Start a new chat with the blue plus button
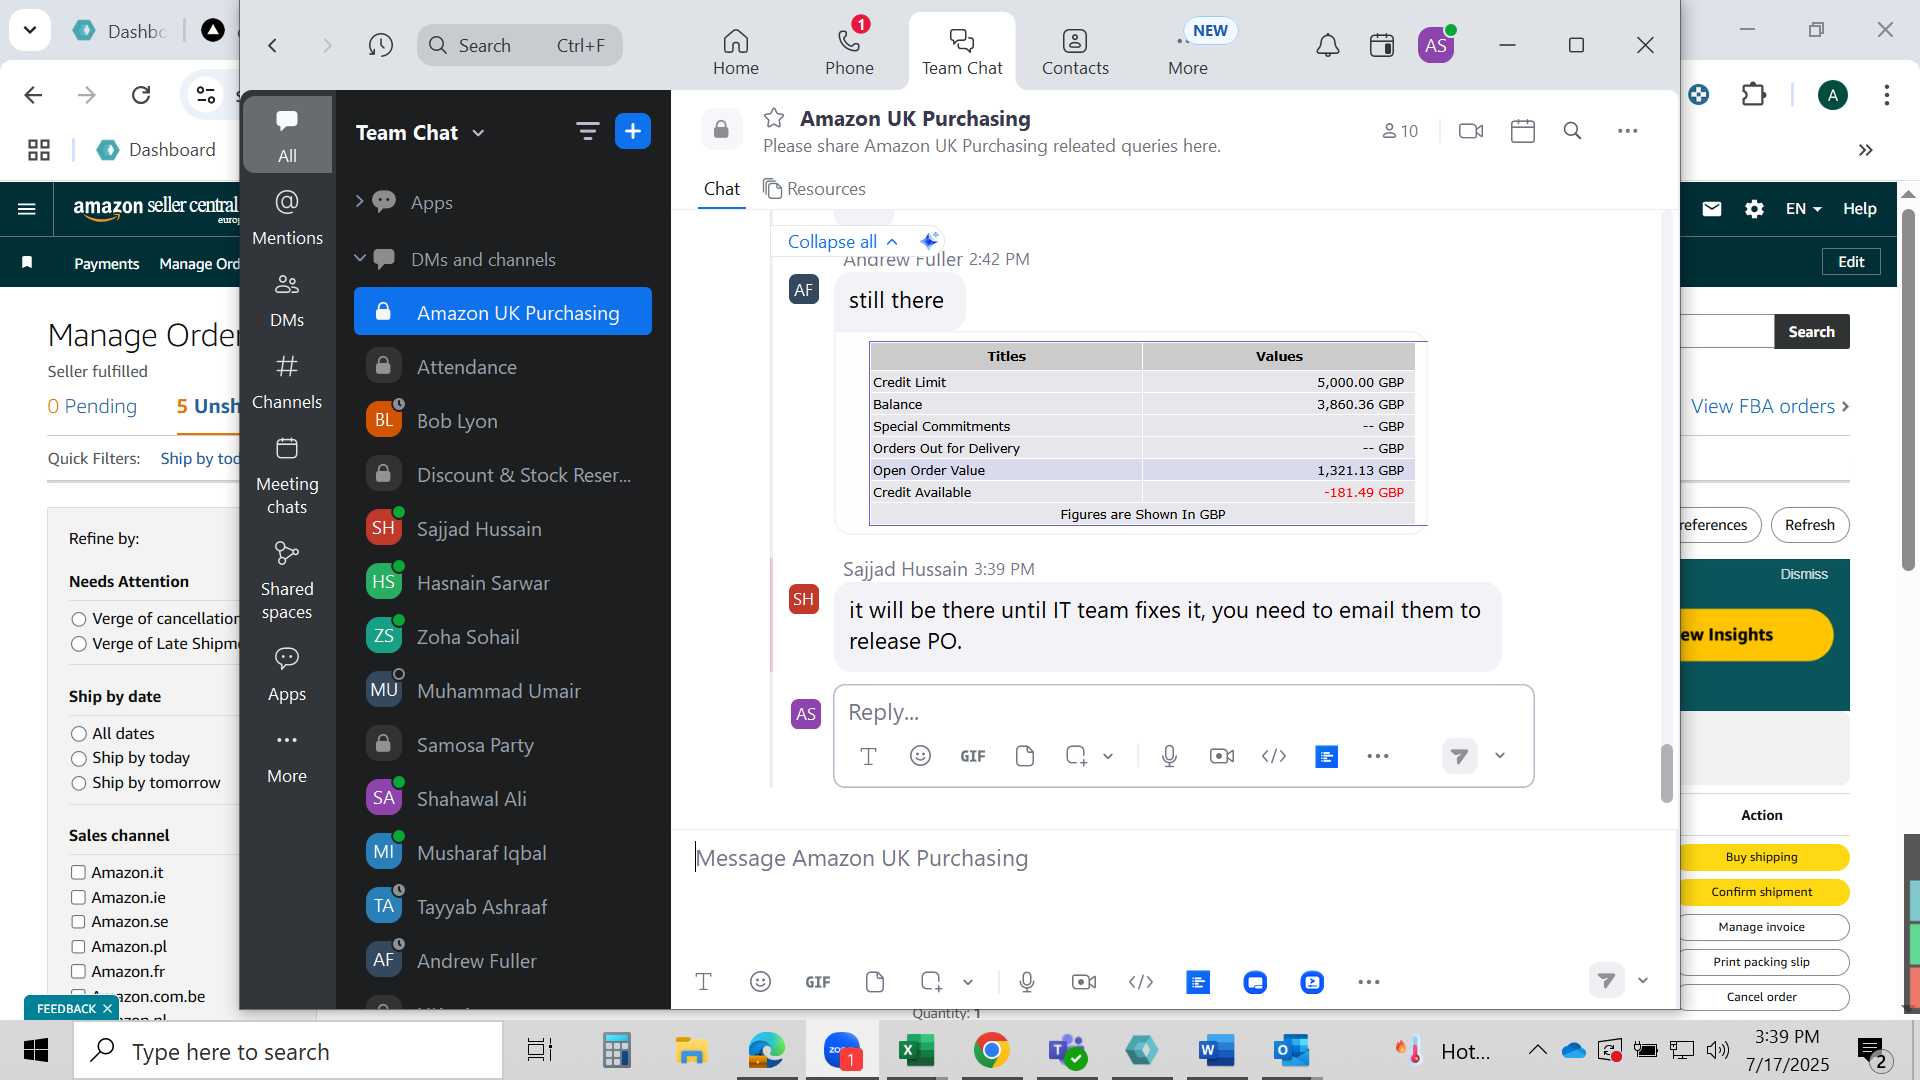Image resolution: width=1920 pixels, height=1080 pixels. (633, 131)
